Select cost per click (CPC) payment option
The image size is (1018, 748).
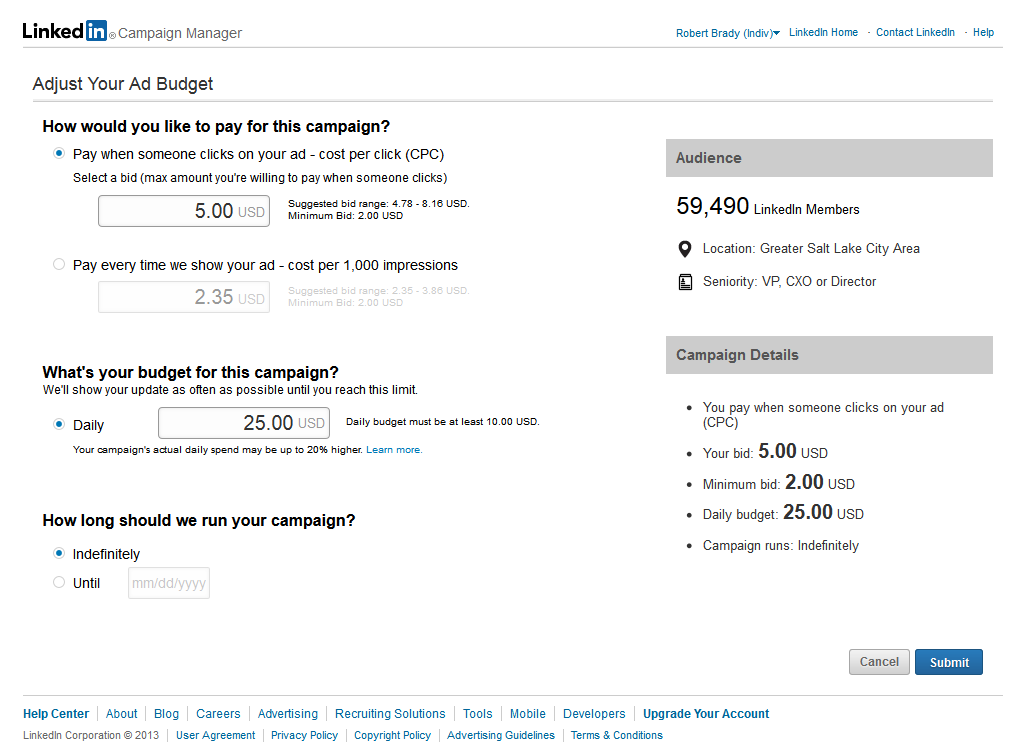[x=59, y=154]
